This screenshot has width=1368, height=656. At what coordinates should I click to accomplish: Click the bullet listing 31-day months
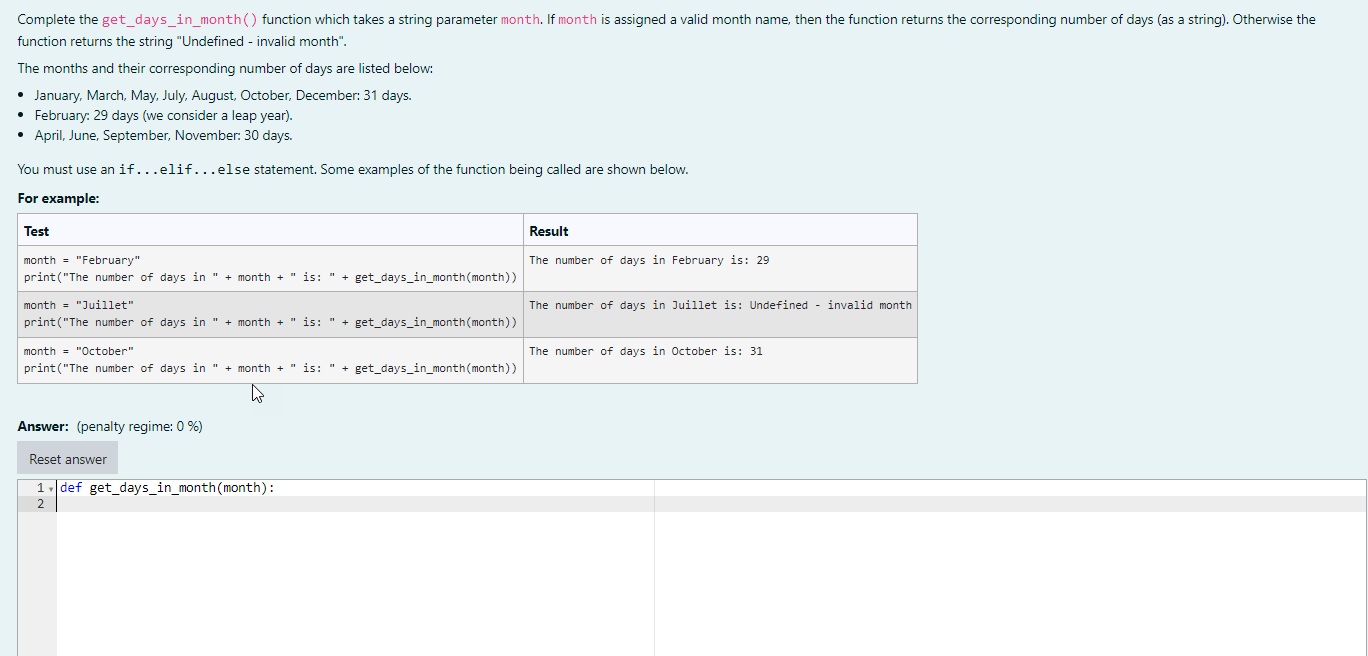(223, 95)
